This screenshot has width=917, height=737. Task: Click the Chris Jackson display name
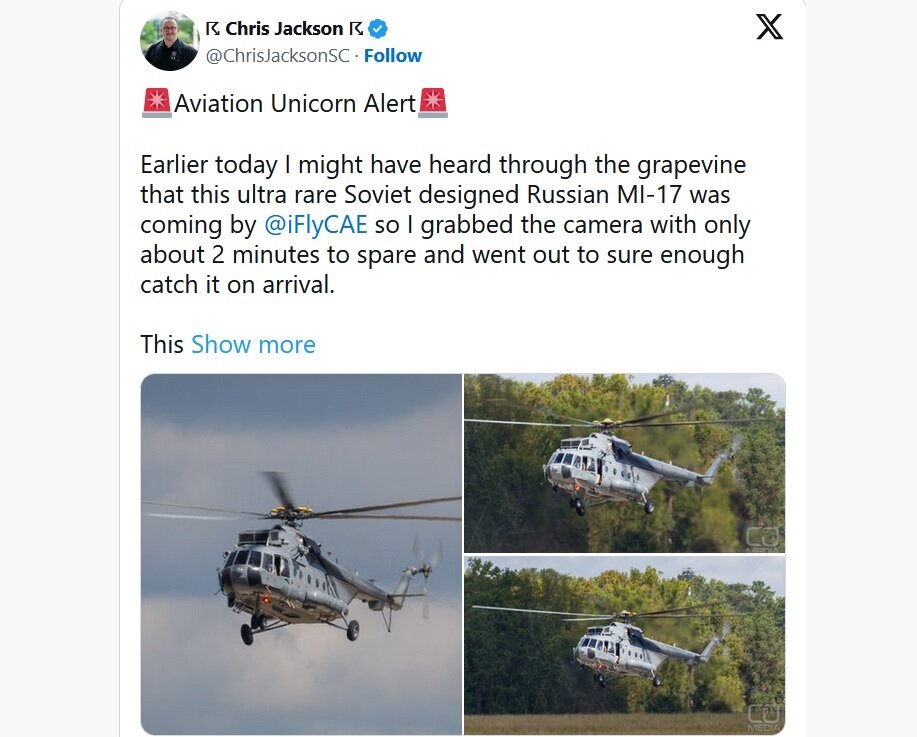click(284, 28)
